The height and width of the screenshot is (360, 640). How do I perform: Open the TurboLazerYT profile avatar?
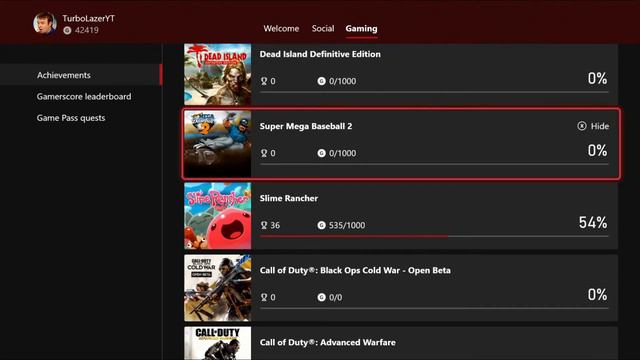(x=45, y=23)
